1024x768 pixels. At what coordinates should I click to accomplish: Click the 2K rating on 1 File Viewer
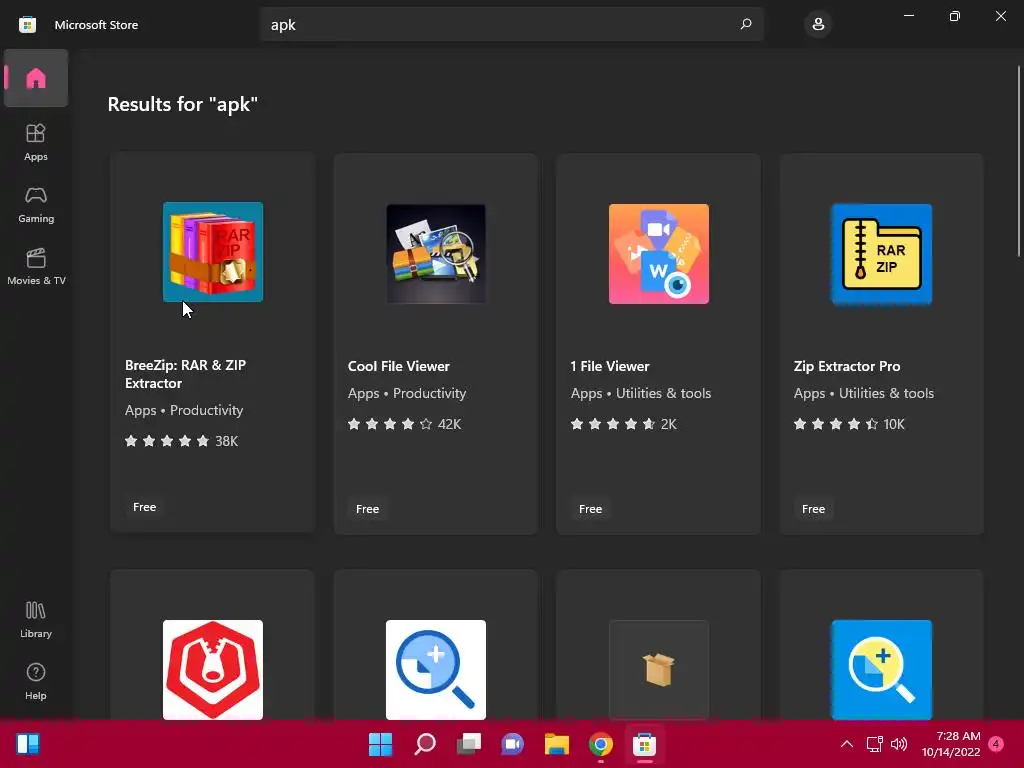click(624, 424)
